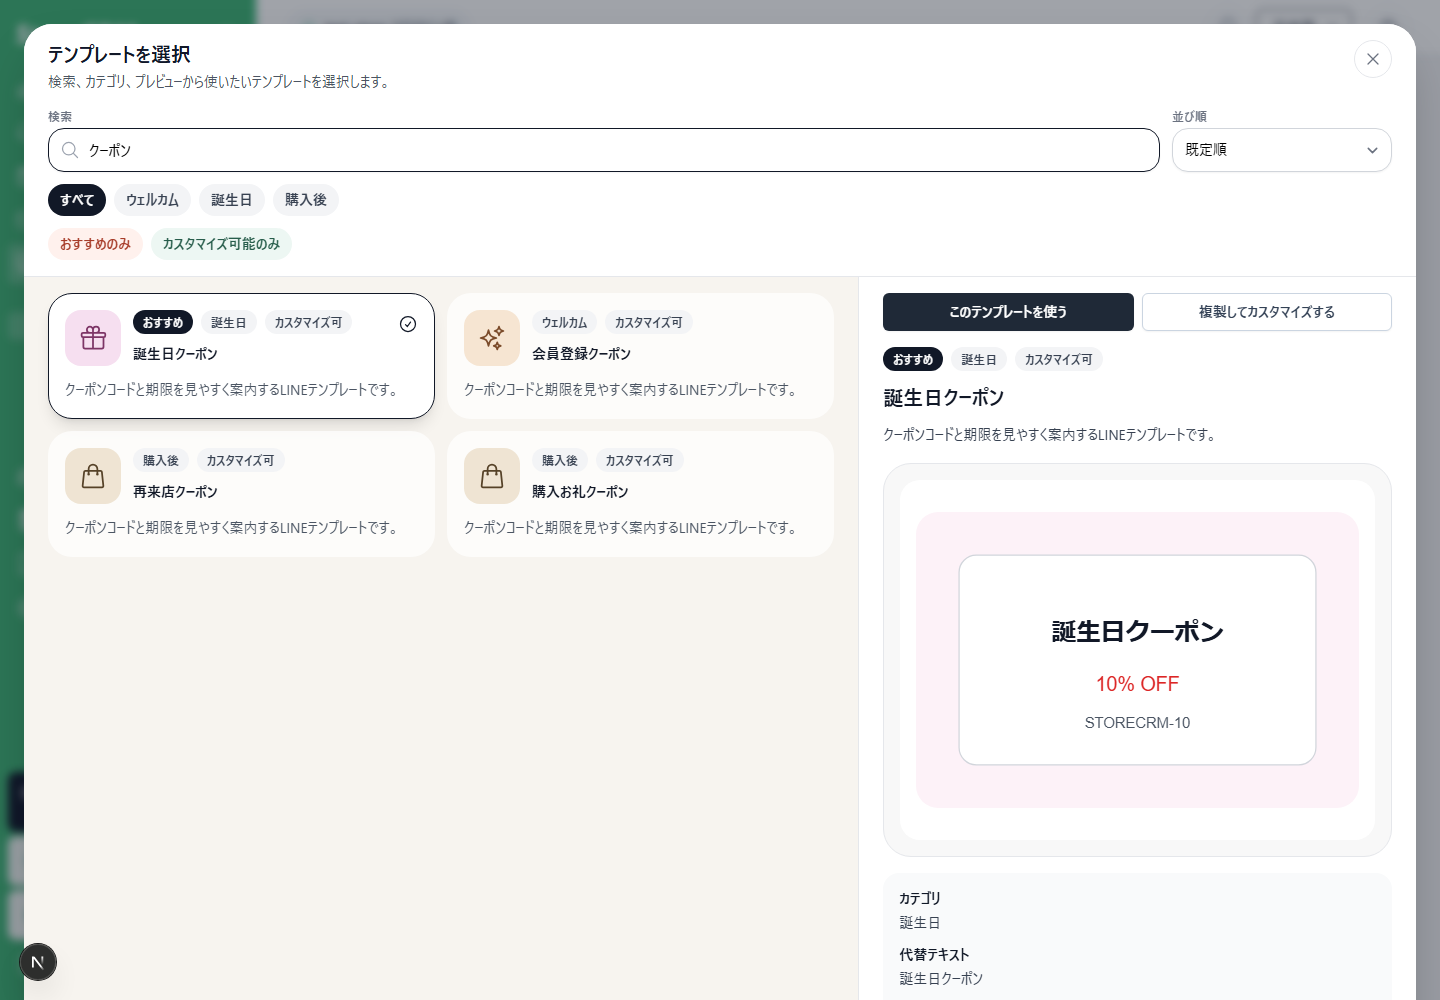Select the すべて category filter
Image resolution: width=1440 pixels, height=1000 pixels.
tap(77, 200)
